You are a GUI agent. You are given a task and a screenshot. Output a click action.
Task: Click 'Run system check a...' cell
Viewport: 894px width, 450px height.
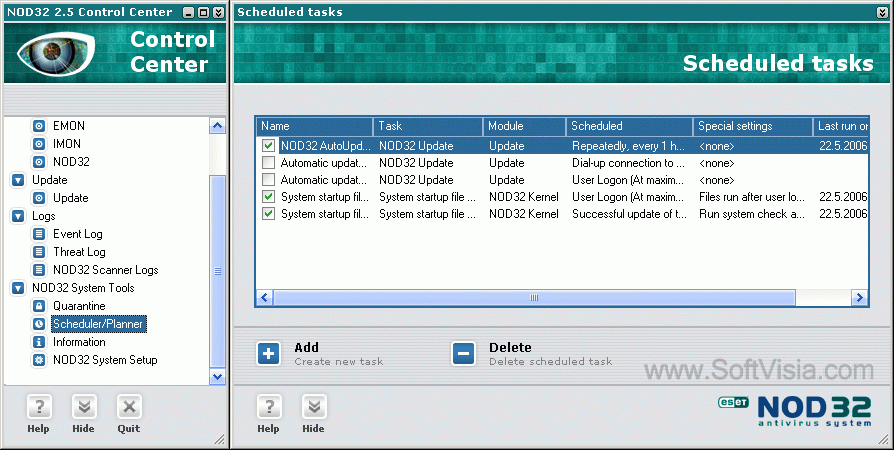click(752, 214)
